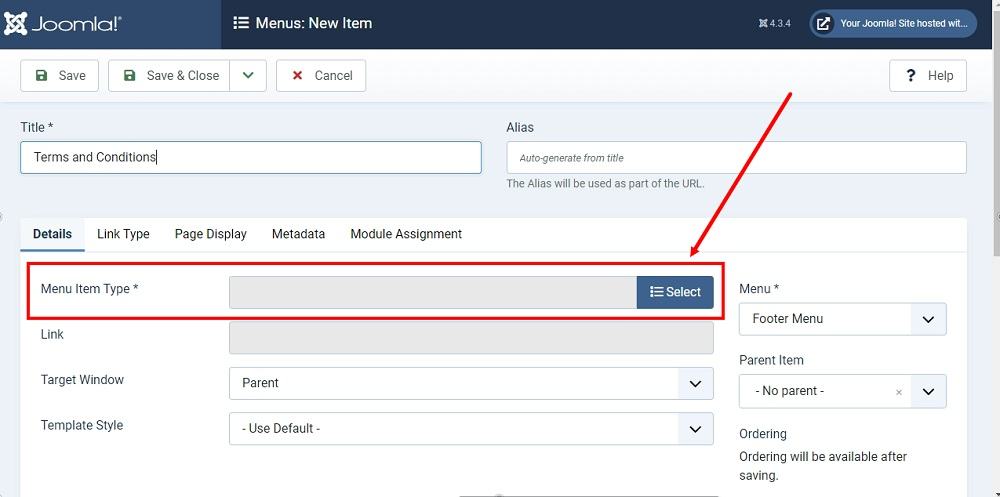Open the Target Window dropdown

471,383
